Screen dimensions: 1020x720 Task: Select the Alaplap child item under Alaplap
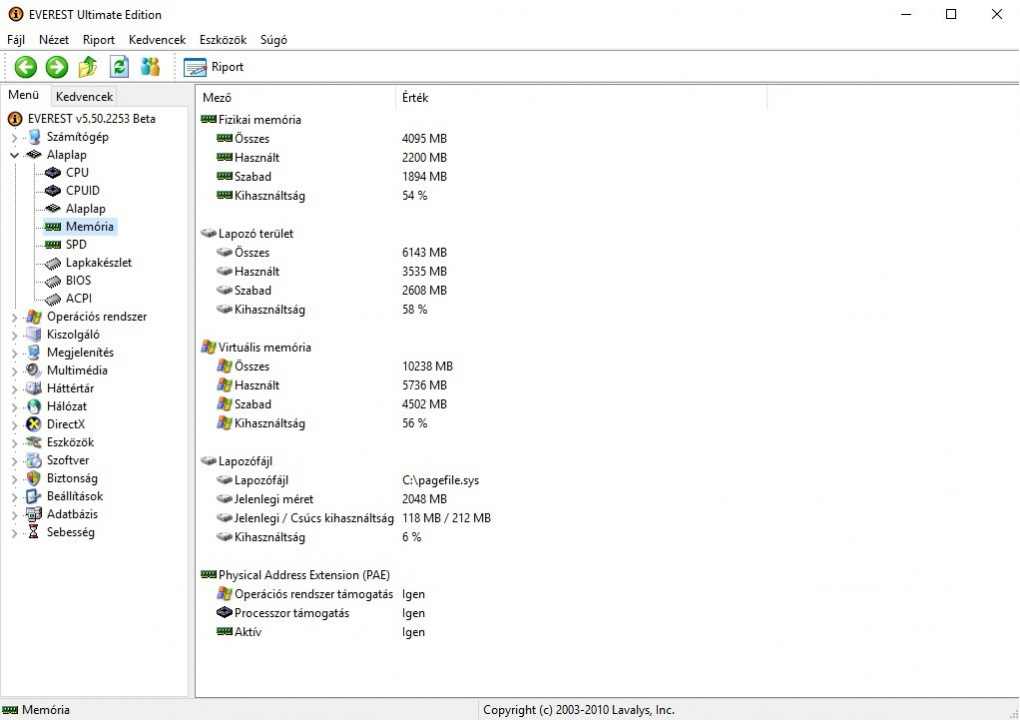point(85,209)
